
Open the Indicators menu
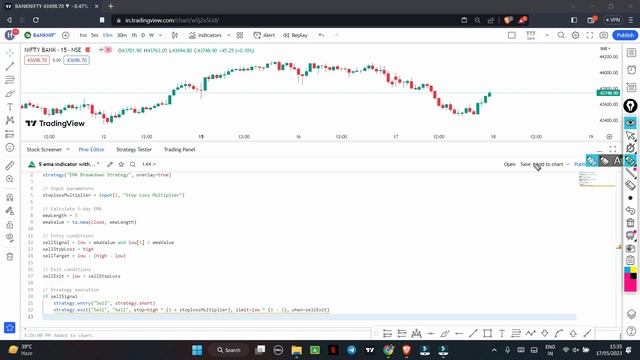pos(205,36)
